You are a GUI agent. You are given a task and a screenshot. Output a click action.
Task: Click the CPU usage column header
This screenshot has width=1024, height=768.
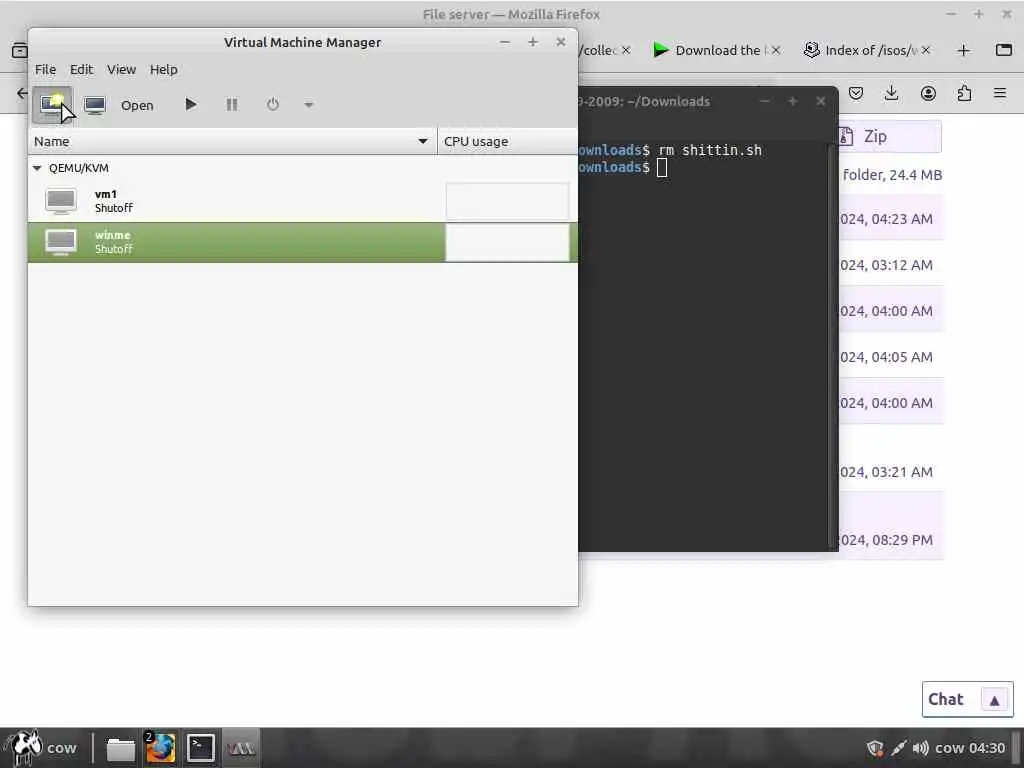[507, 141]
